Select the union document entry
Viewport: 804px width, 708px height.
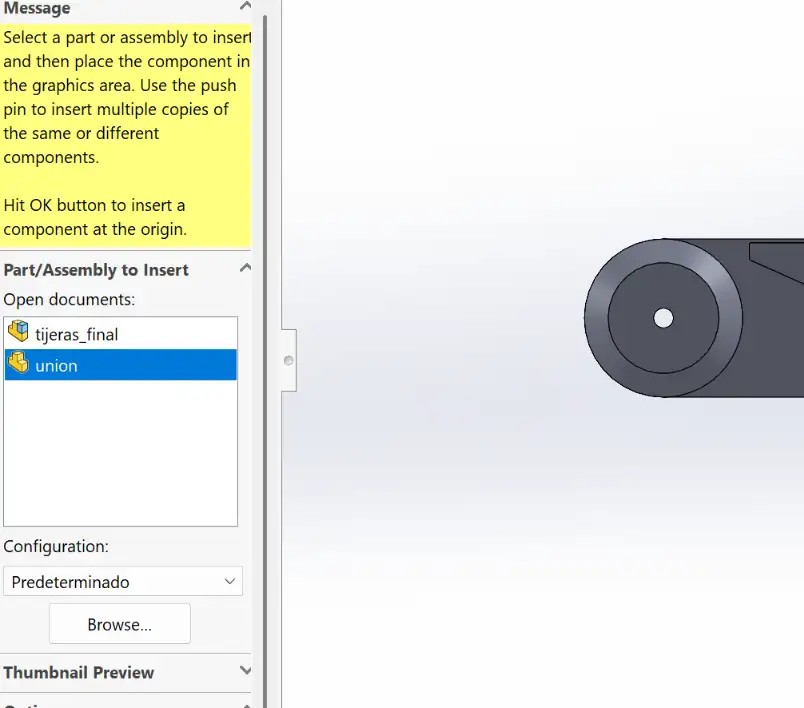120,365
